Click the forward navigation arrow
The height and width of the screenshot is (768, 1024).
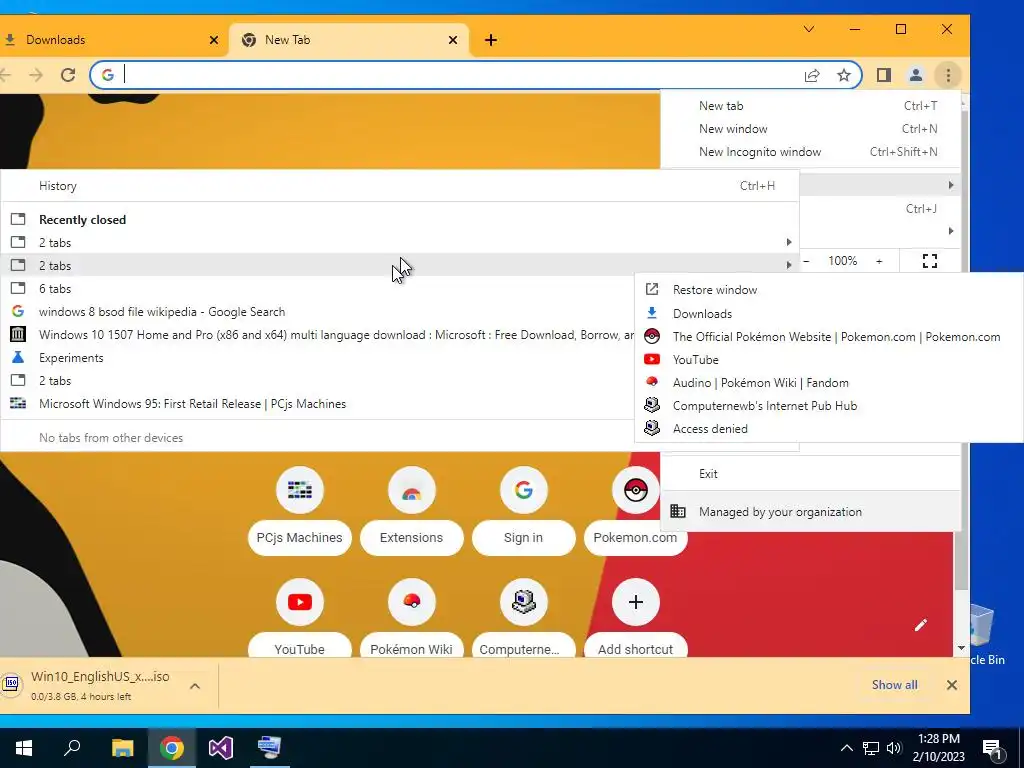coord(36,75)
